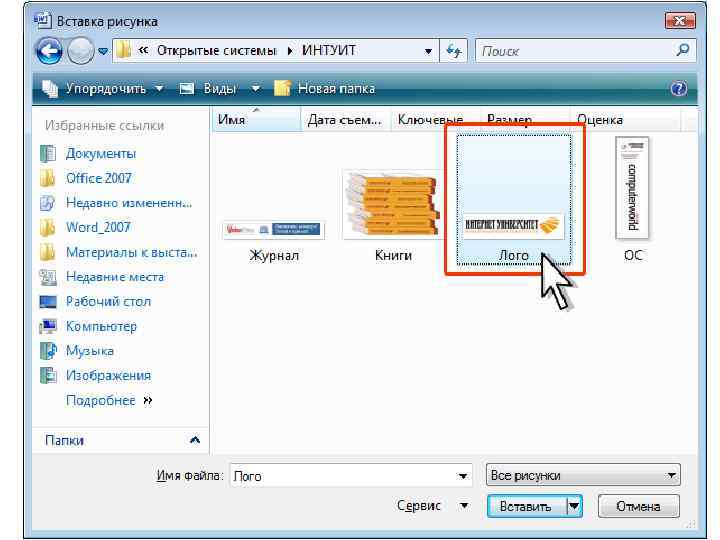Open the Word_2007 favorite link
720x540 pixels.
(98, 227)
